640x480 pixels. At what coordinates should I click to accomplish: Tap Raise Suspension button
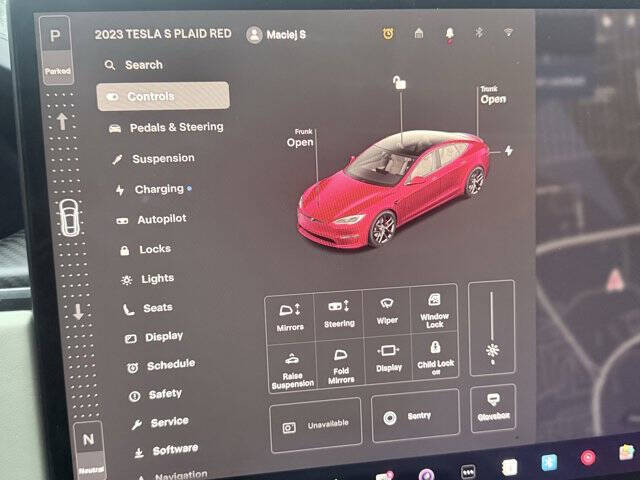(x=292, y=370)
